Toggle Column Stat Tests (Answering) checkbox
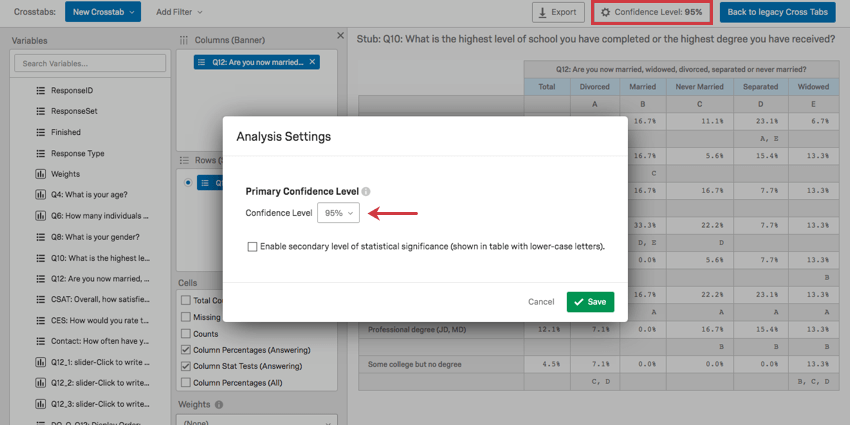850x425 pixels. [x=185, y=366]
